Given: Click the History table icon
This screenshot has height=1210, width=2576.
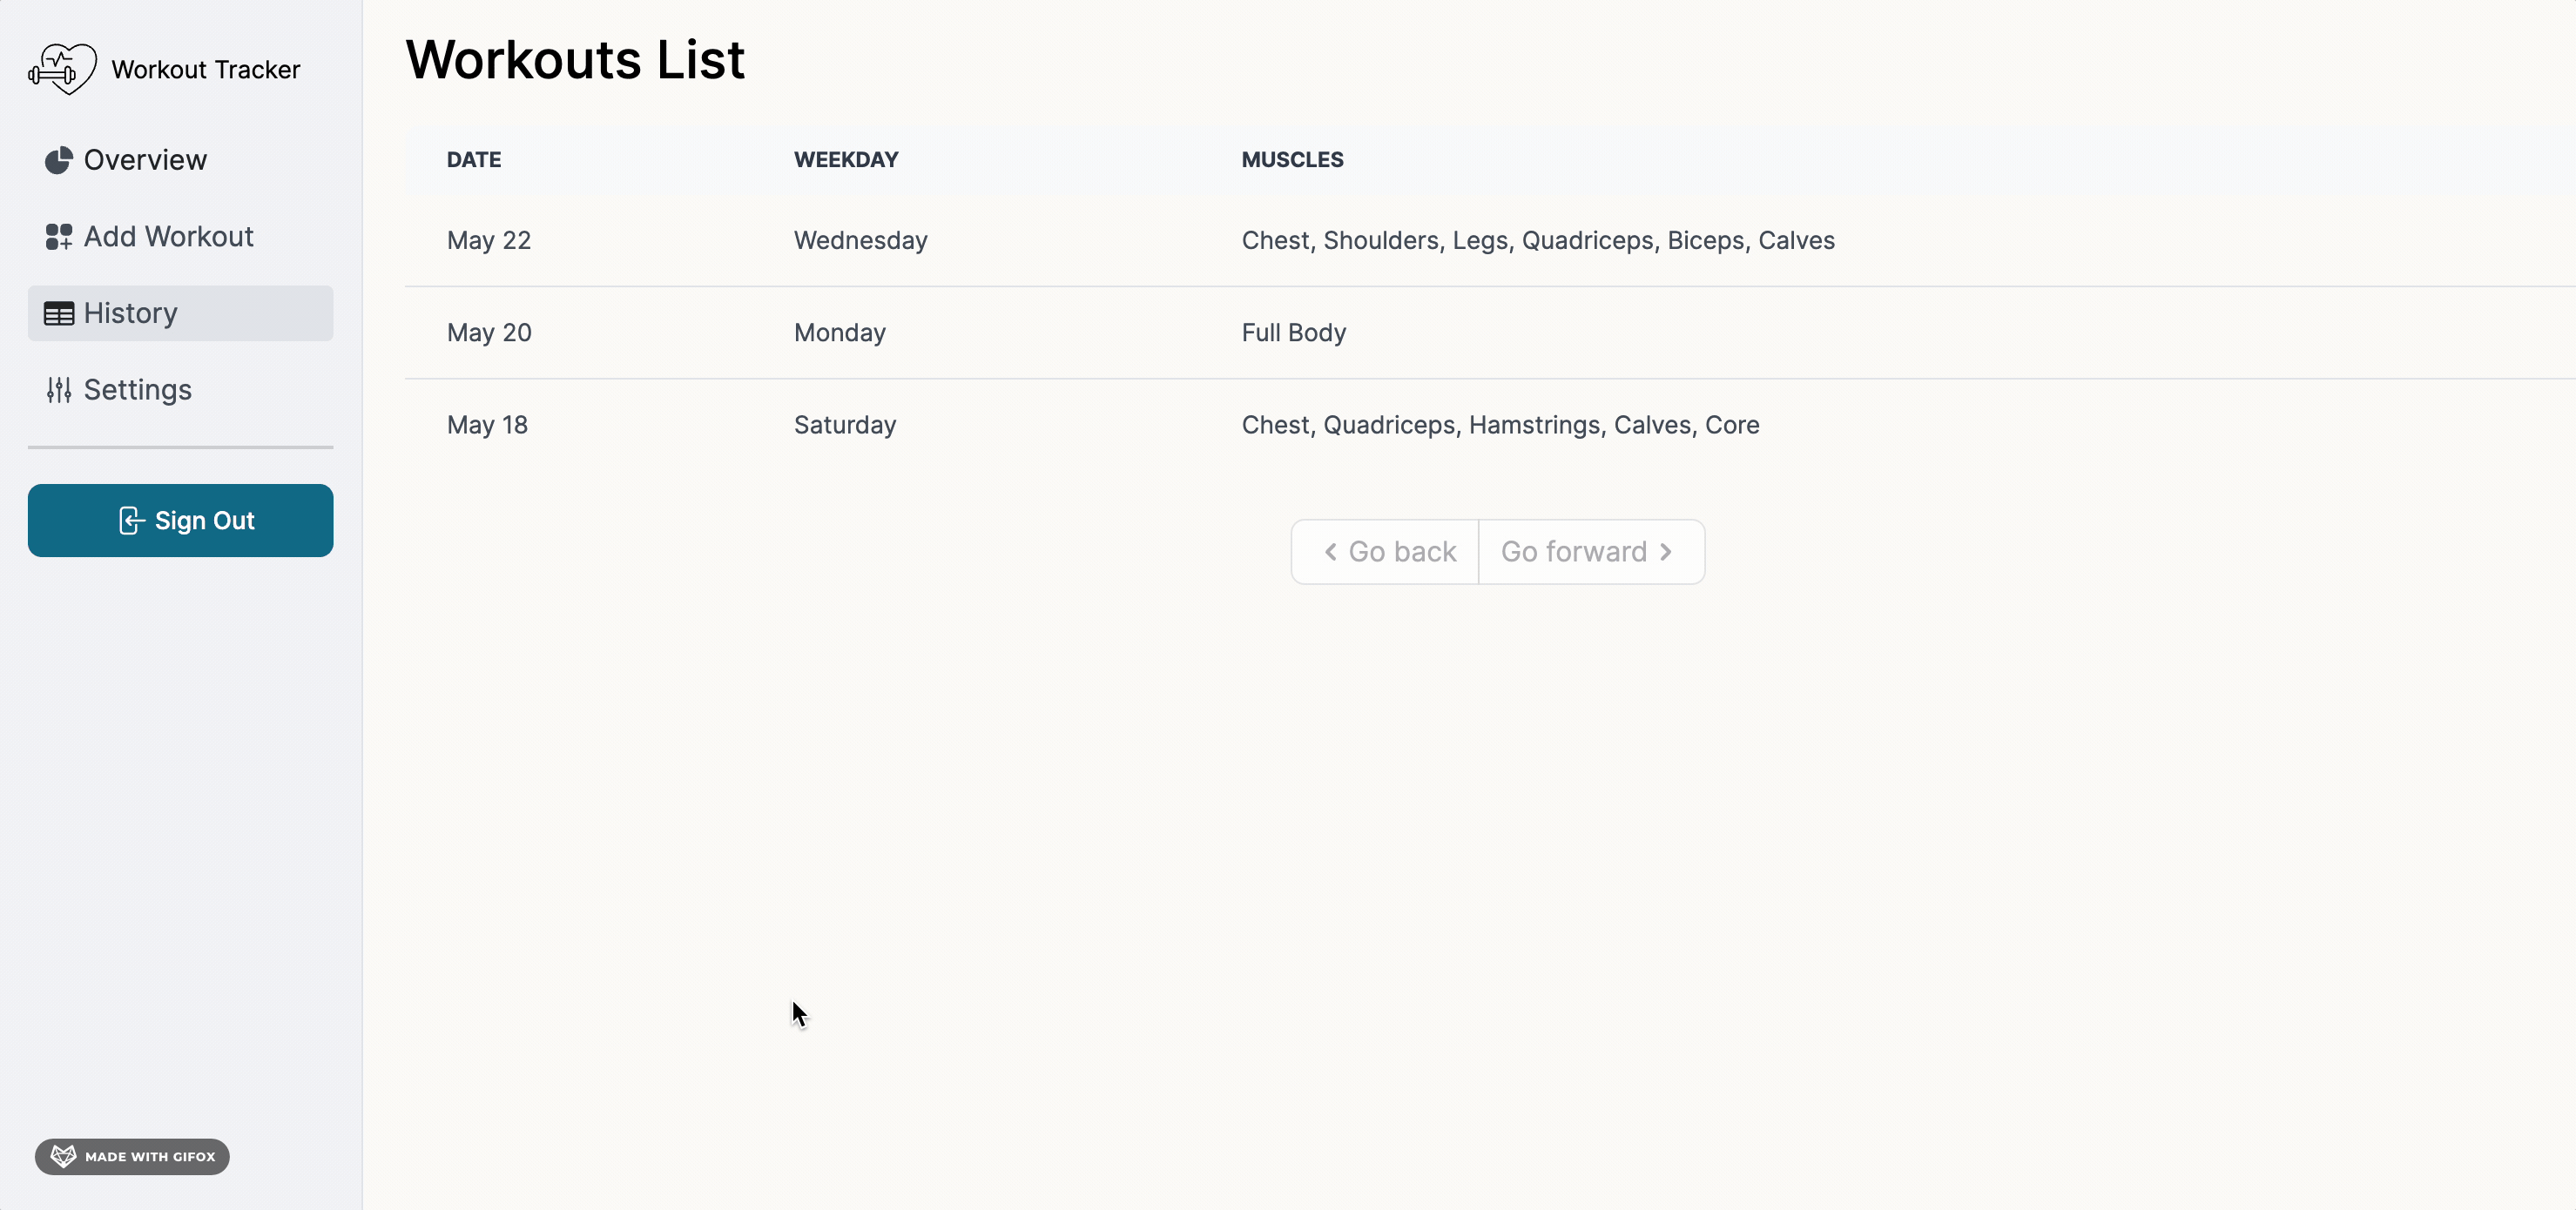Looking at the screenshot, I should click(x=59, y=314).
